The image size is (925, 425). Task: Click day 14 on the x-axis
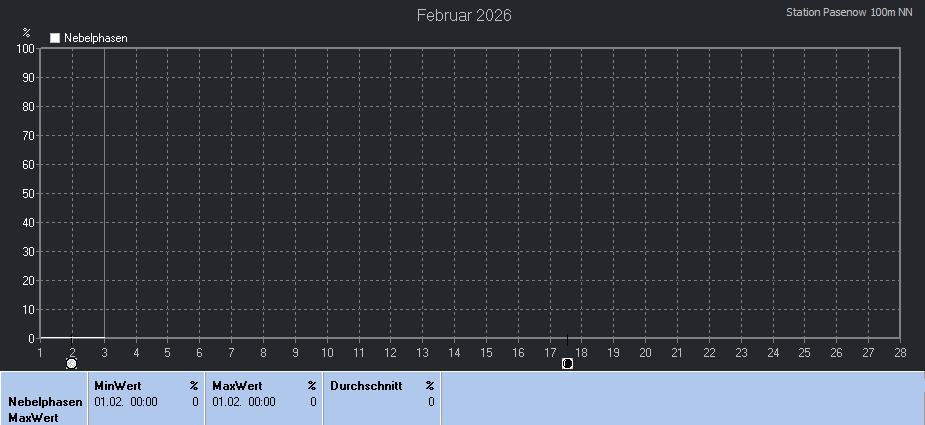454,352
